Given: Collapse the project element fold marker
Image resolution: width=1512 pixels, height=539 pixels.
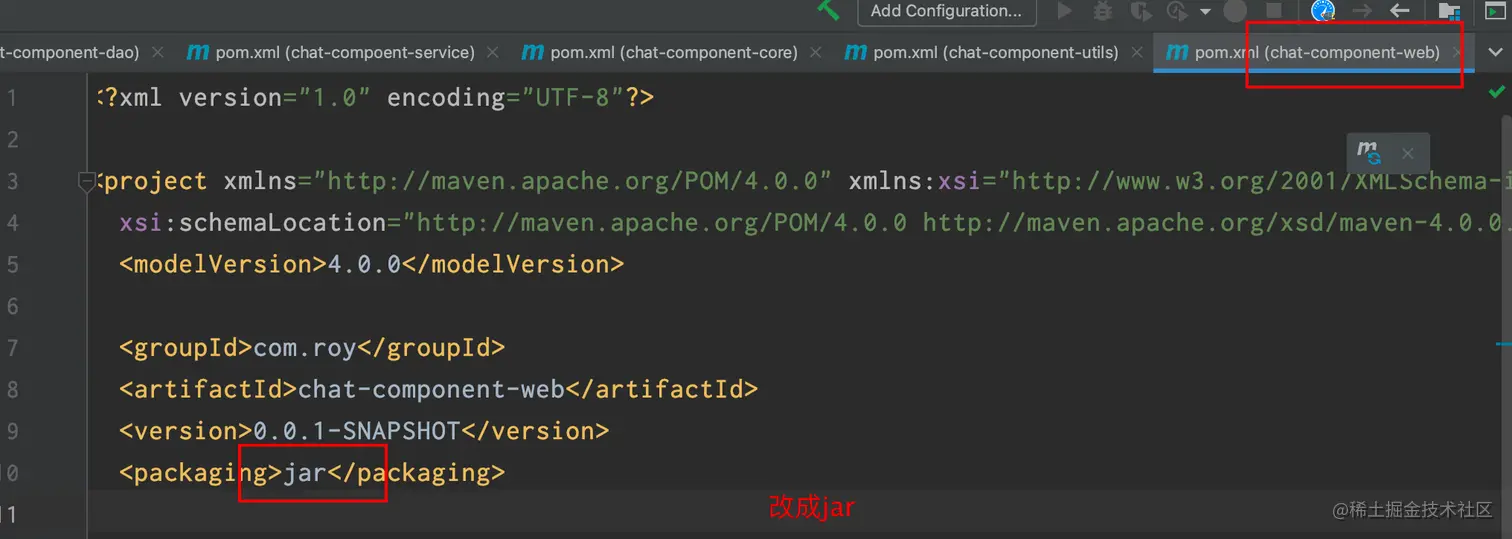Looking at the screenshot, I should (x=86, y=181).
